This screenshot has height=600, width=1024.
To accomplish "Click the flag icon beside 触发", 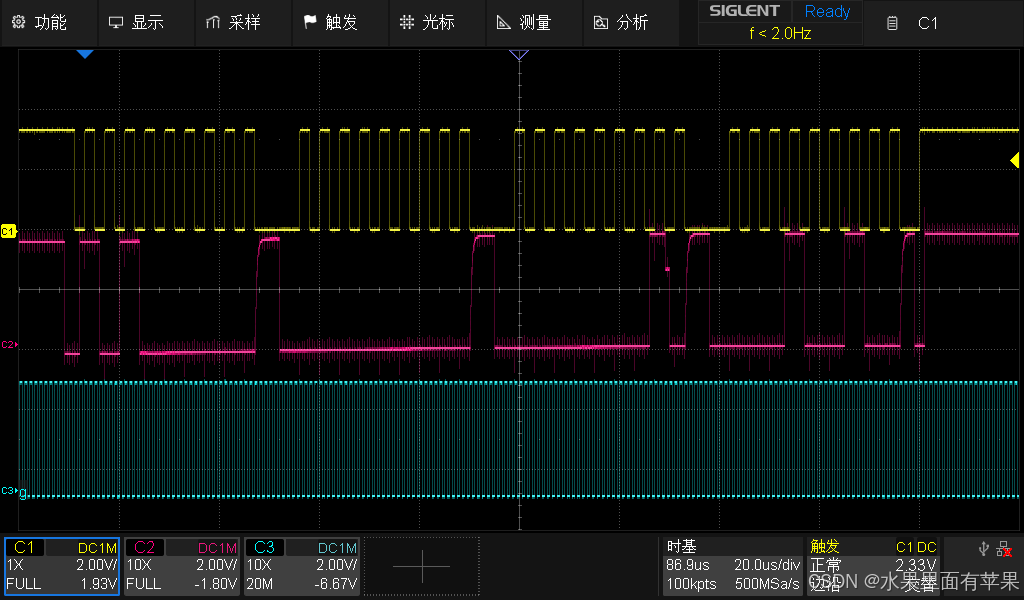I will point(310,22).
